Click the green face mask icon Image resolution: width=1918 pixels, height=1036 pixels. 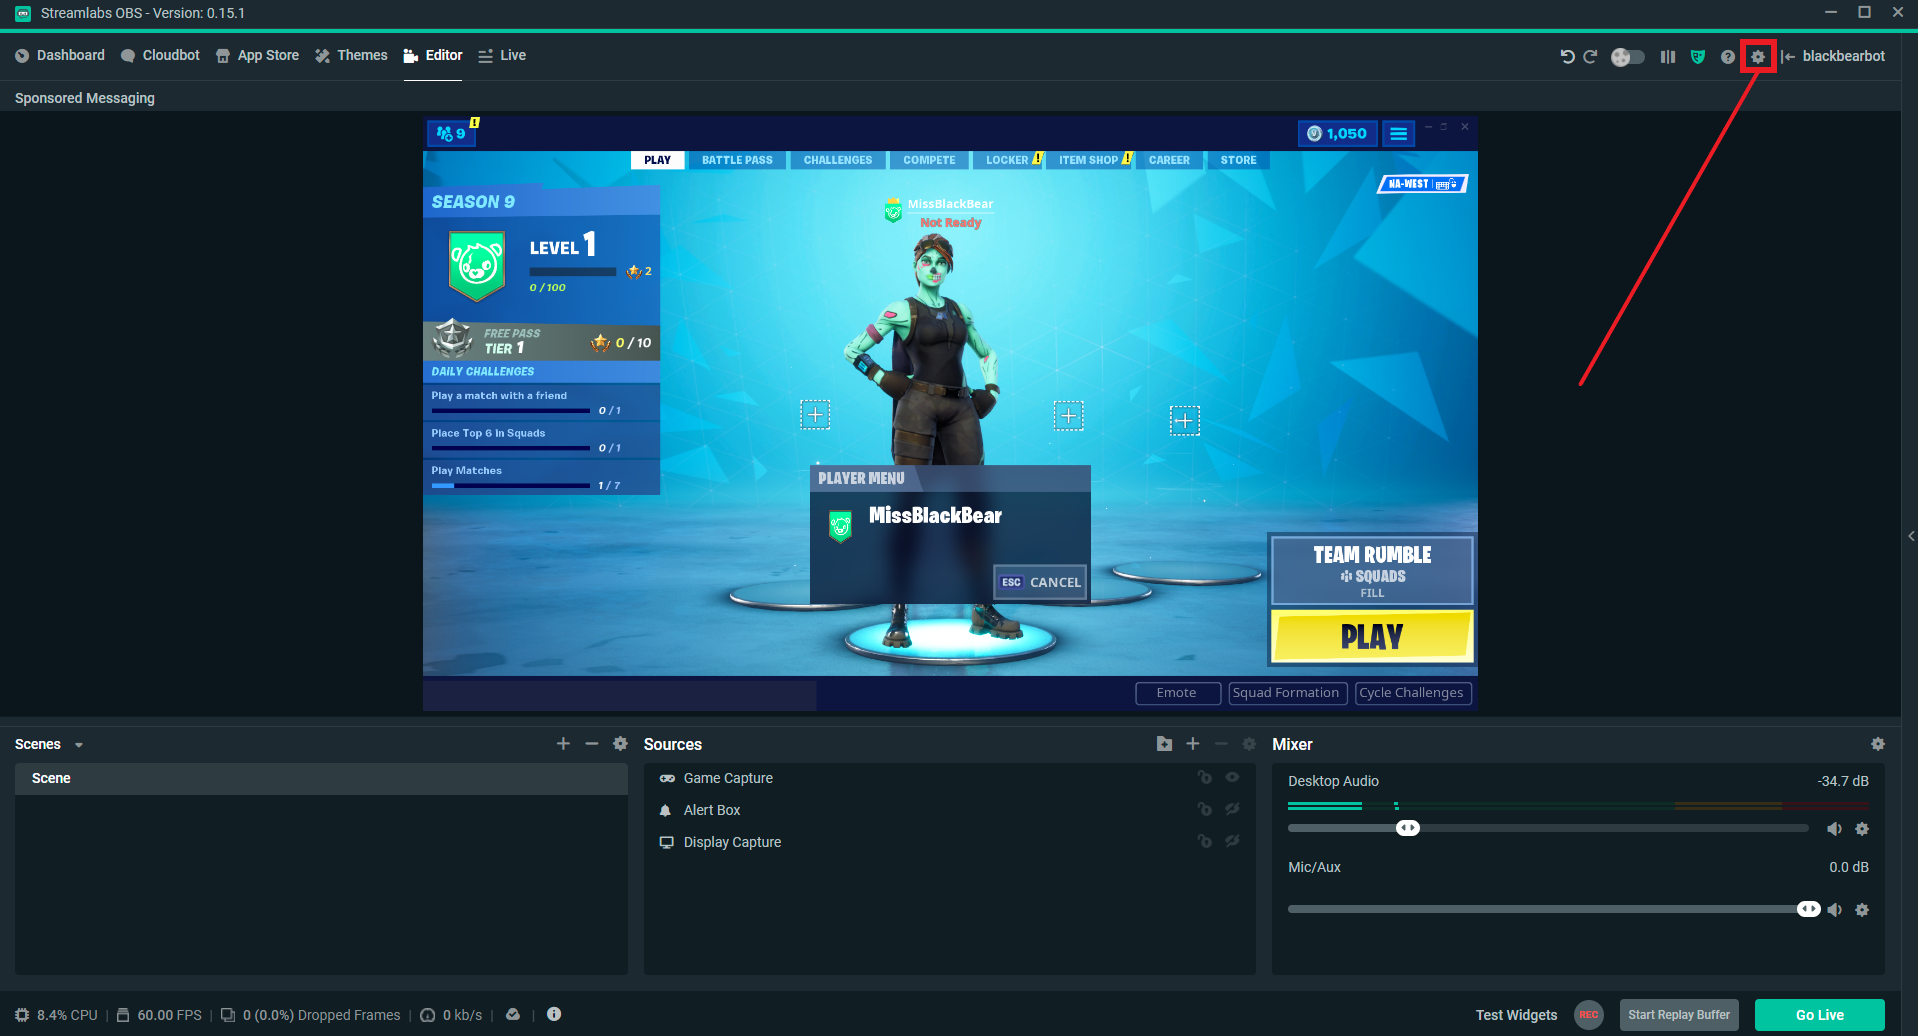[x=1698, y=57]
